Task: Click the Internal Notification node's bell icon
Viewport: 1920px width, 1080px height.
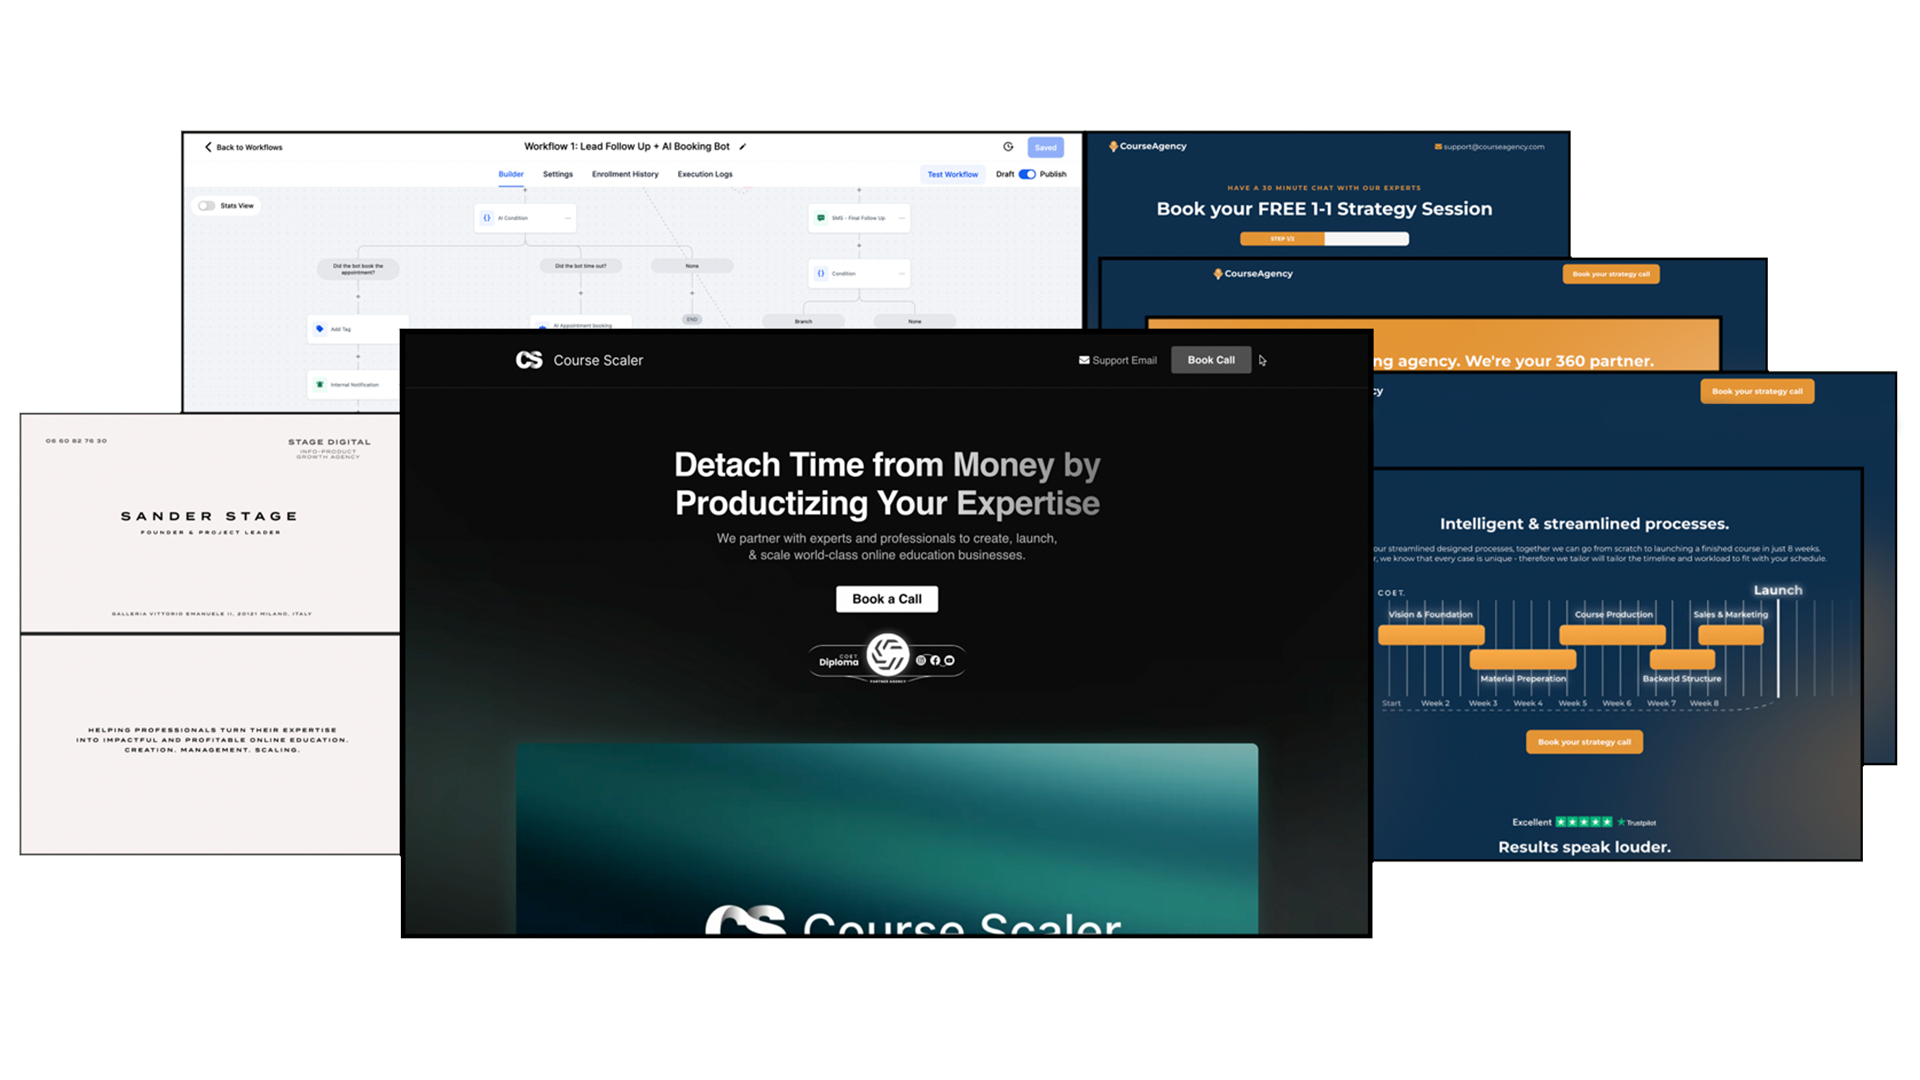Action: click(x=320, y=384)
